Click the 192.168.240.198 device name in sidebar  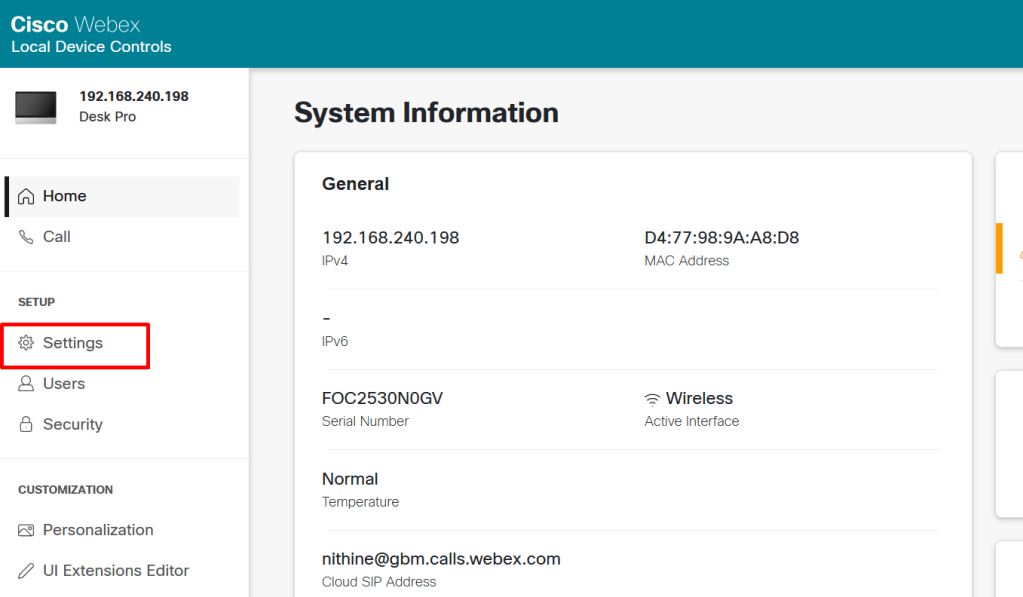point(134,97)
